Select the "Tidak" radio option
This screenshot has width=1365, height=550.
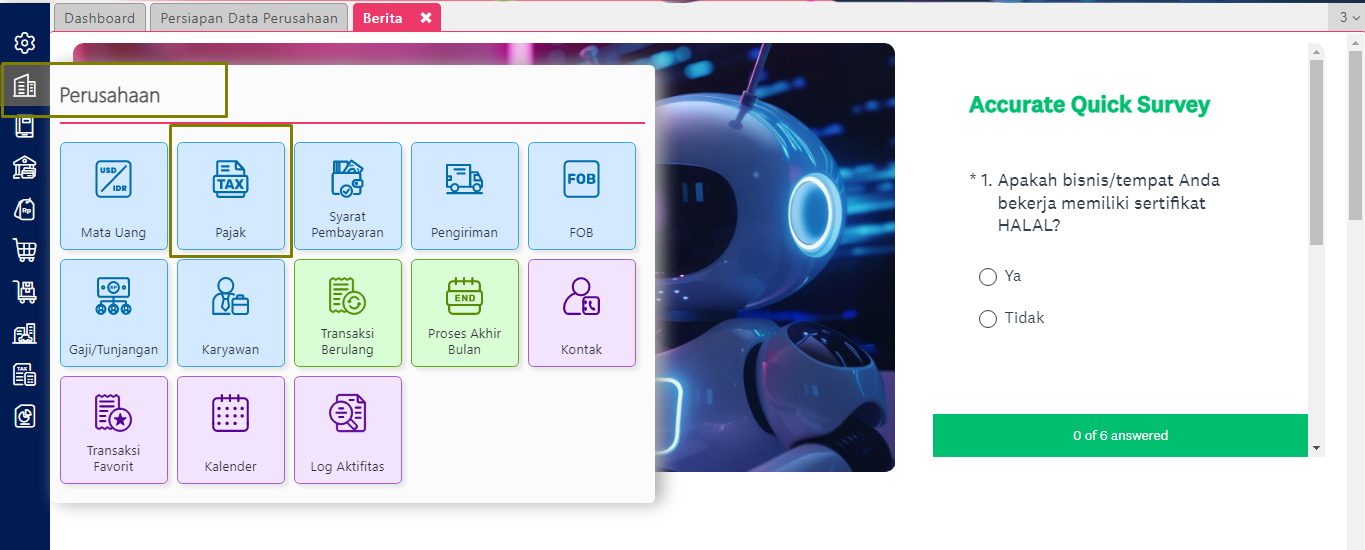click(x=988, y=319)
